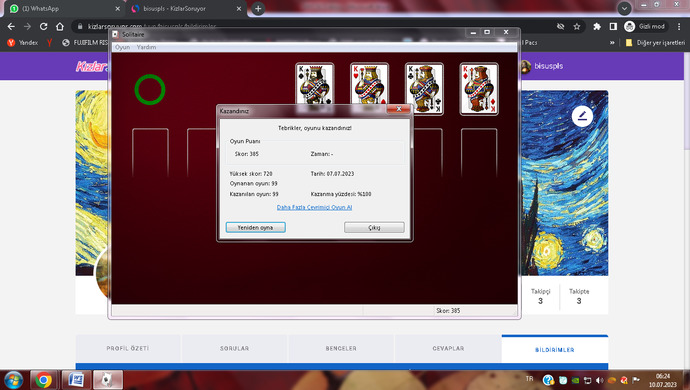The image size is (690, 390).
Task: Go back in the Chrome browser
Action: coord(11,26)
